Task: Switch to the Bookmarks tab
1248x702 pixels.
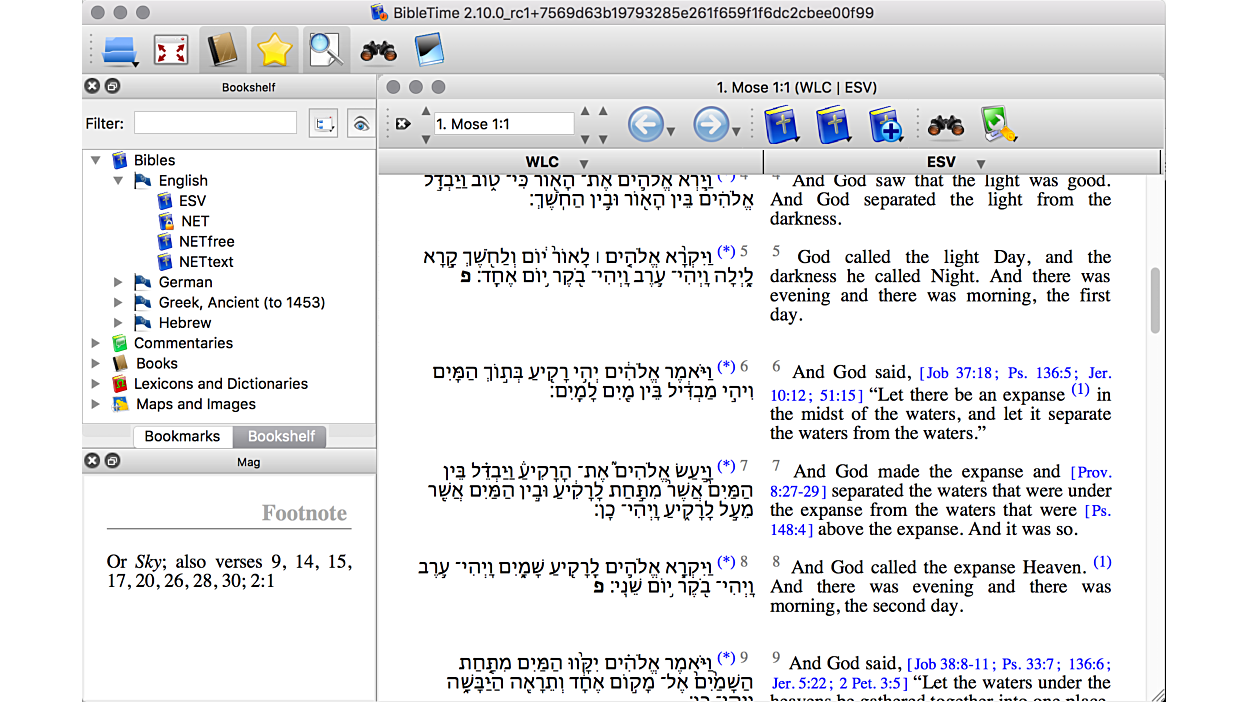Action: (x=182, y=436)
